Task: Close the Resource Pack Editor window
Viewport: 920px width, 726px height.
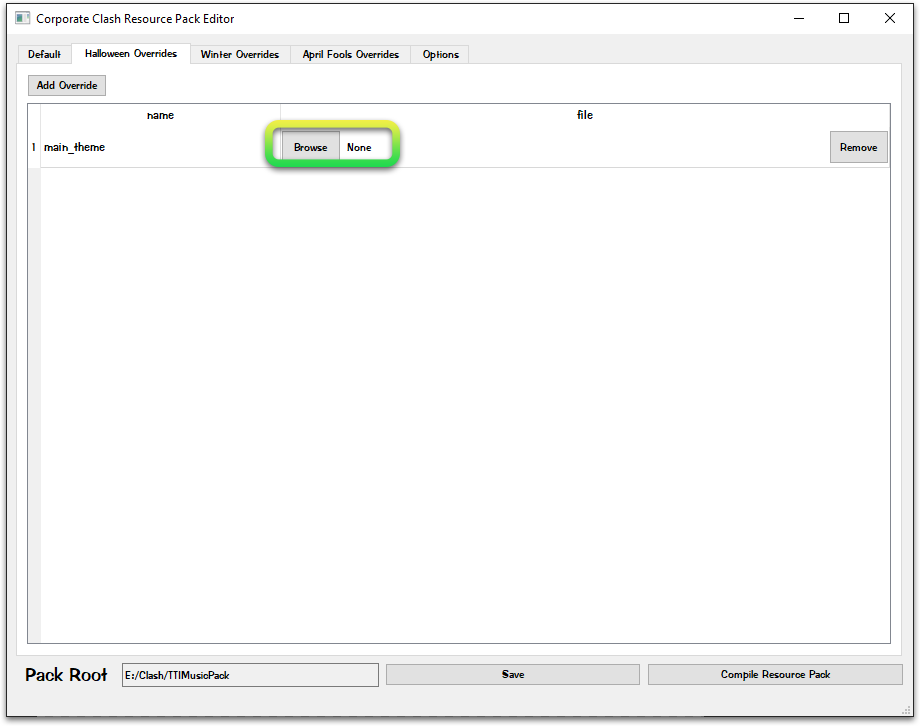Action: point(889,18)
